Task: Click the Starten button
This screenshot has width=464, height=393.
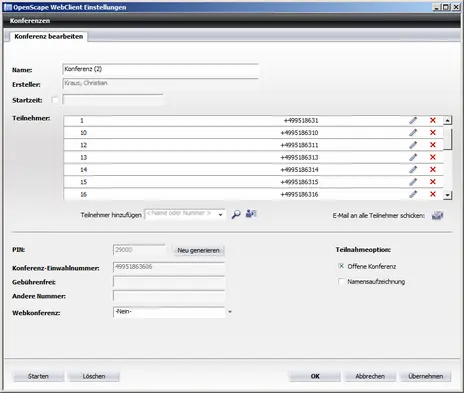Action: 38,376
